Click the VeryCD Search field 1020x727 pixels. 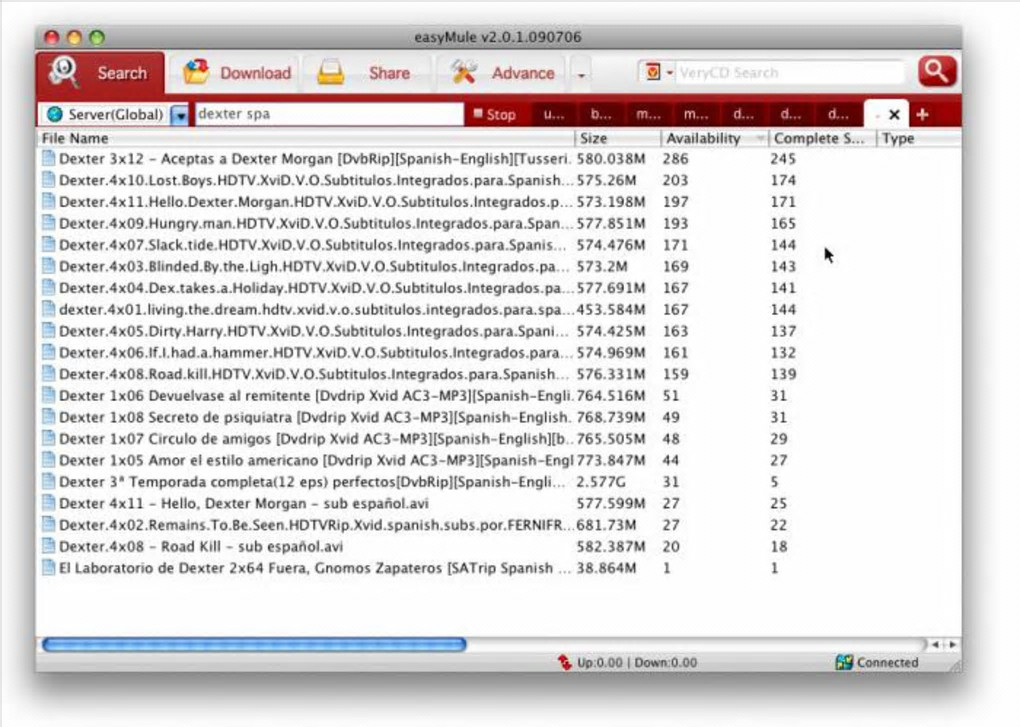point(790,72)
